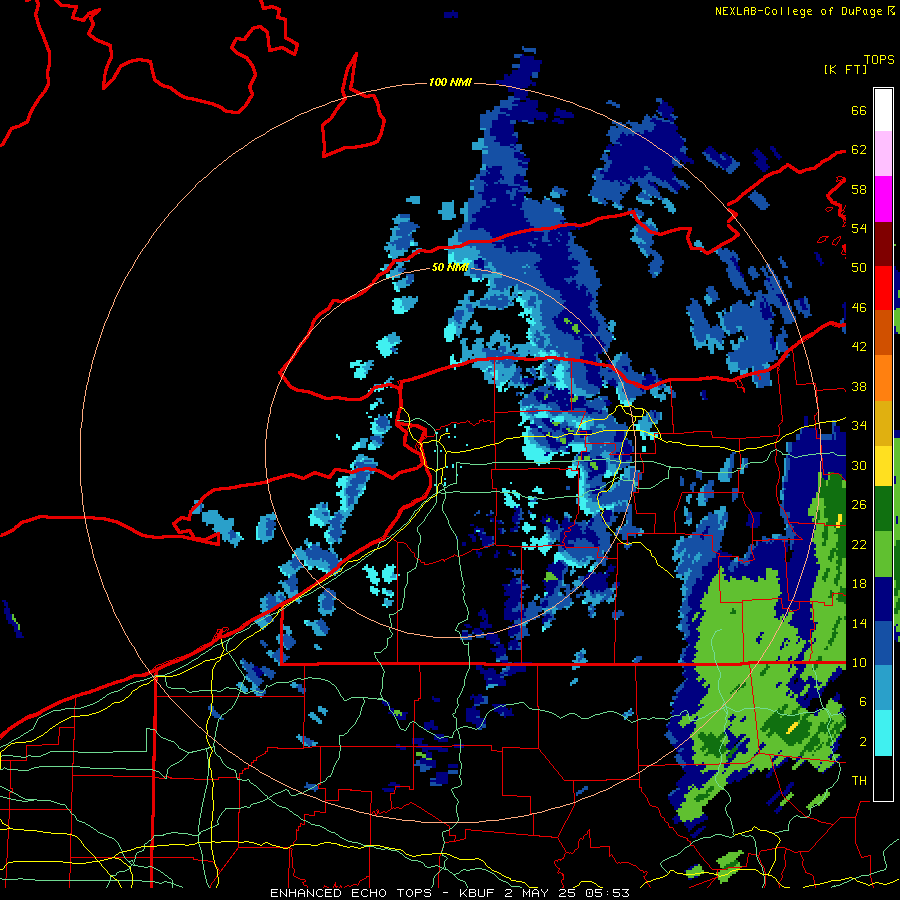Click the legend value 22

point(859,544)
